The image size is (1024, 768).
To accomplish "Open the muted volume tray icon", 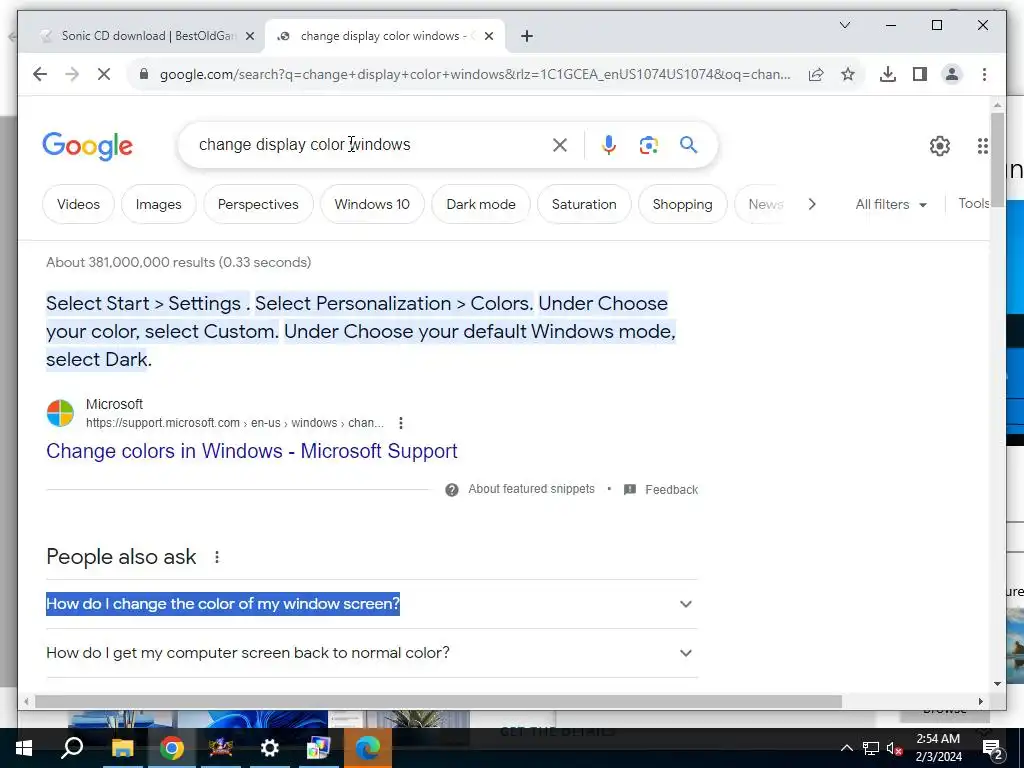I will (894, 748).
